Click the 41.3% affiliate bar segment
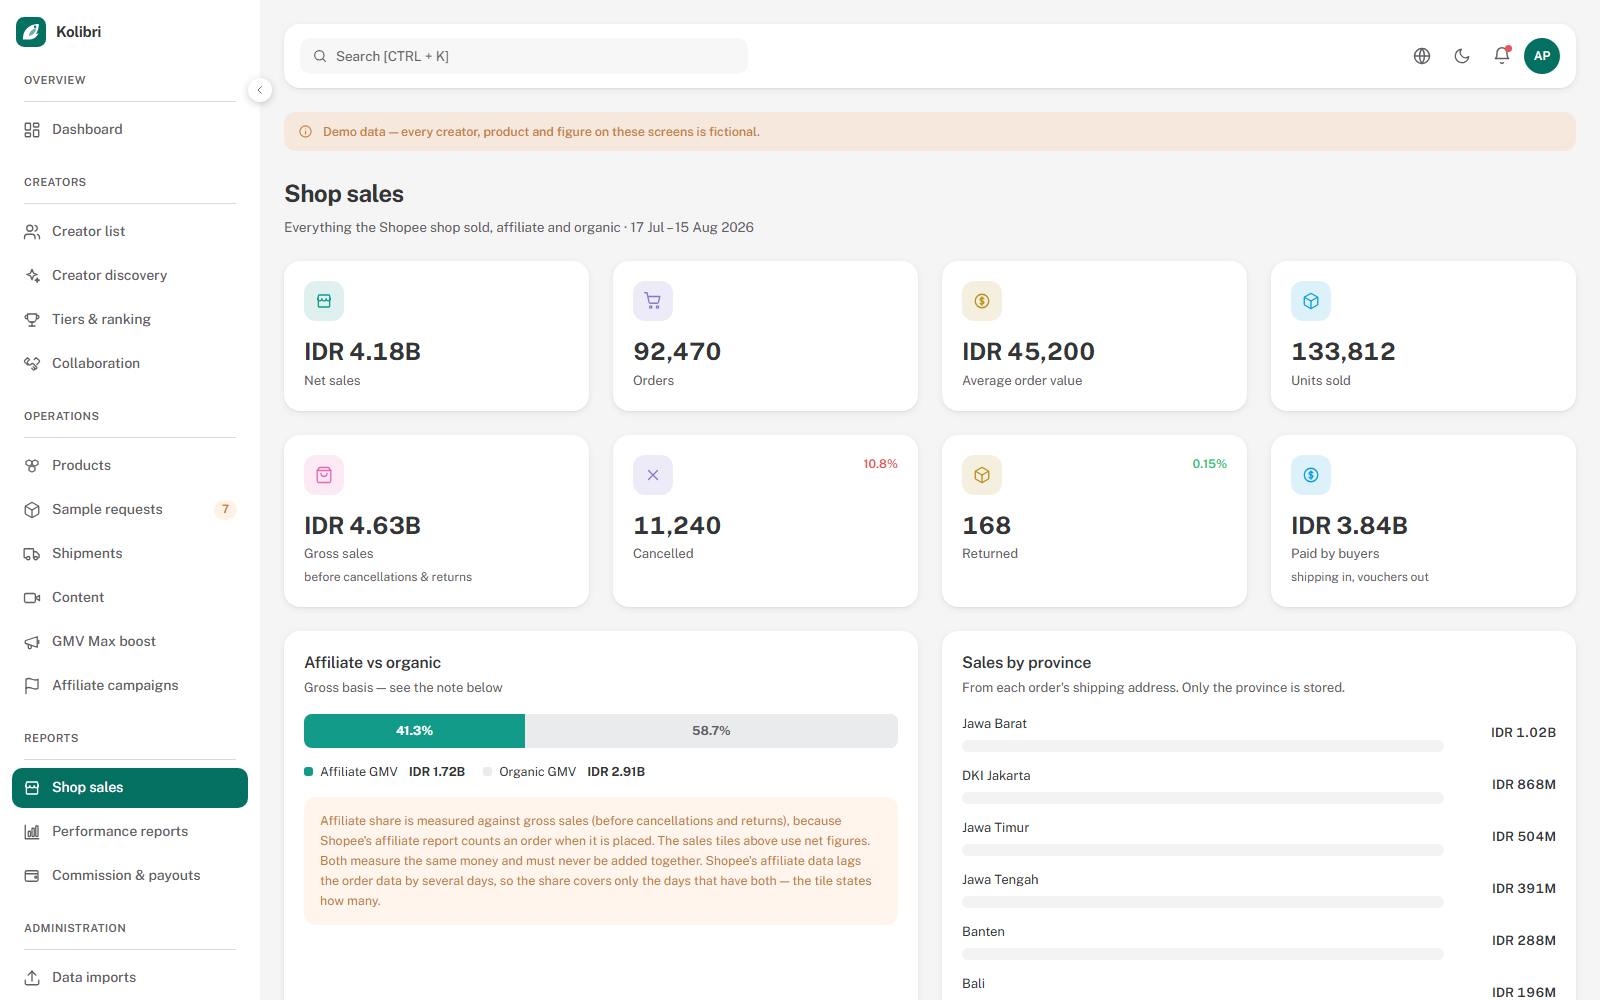Viewport: 1600px width, 1000px height. pyautogui.click(x=414, y=731)
